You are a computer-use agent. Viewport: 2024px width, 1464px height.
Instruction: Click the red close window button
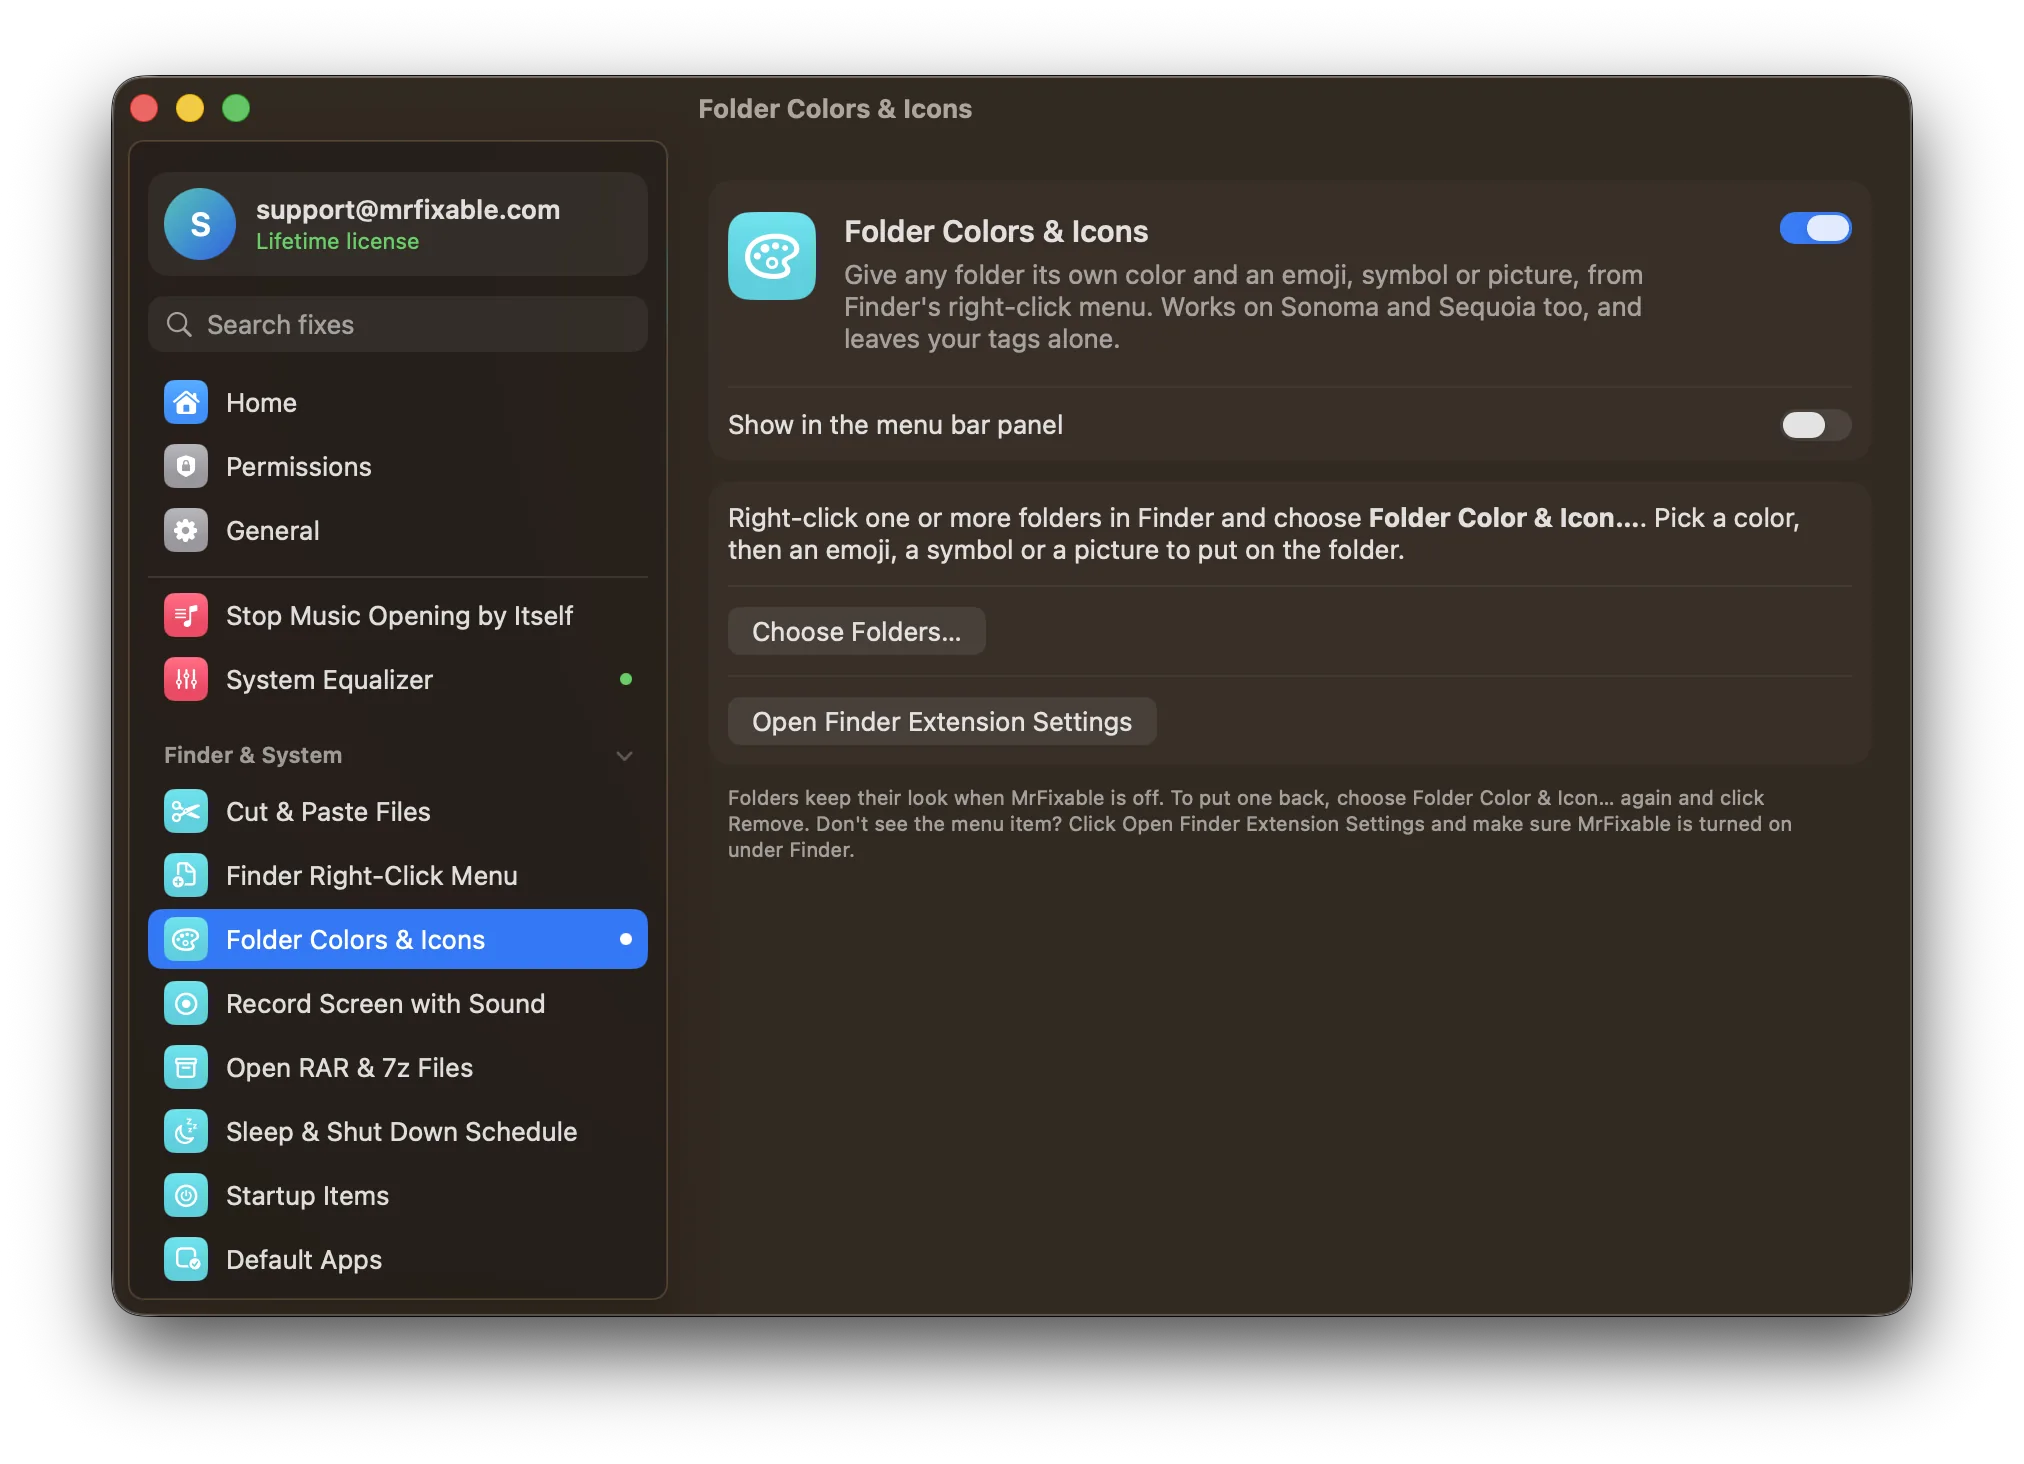tap(144, 108)
